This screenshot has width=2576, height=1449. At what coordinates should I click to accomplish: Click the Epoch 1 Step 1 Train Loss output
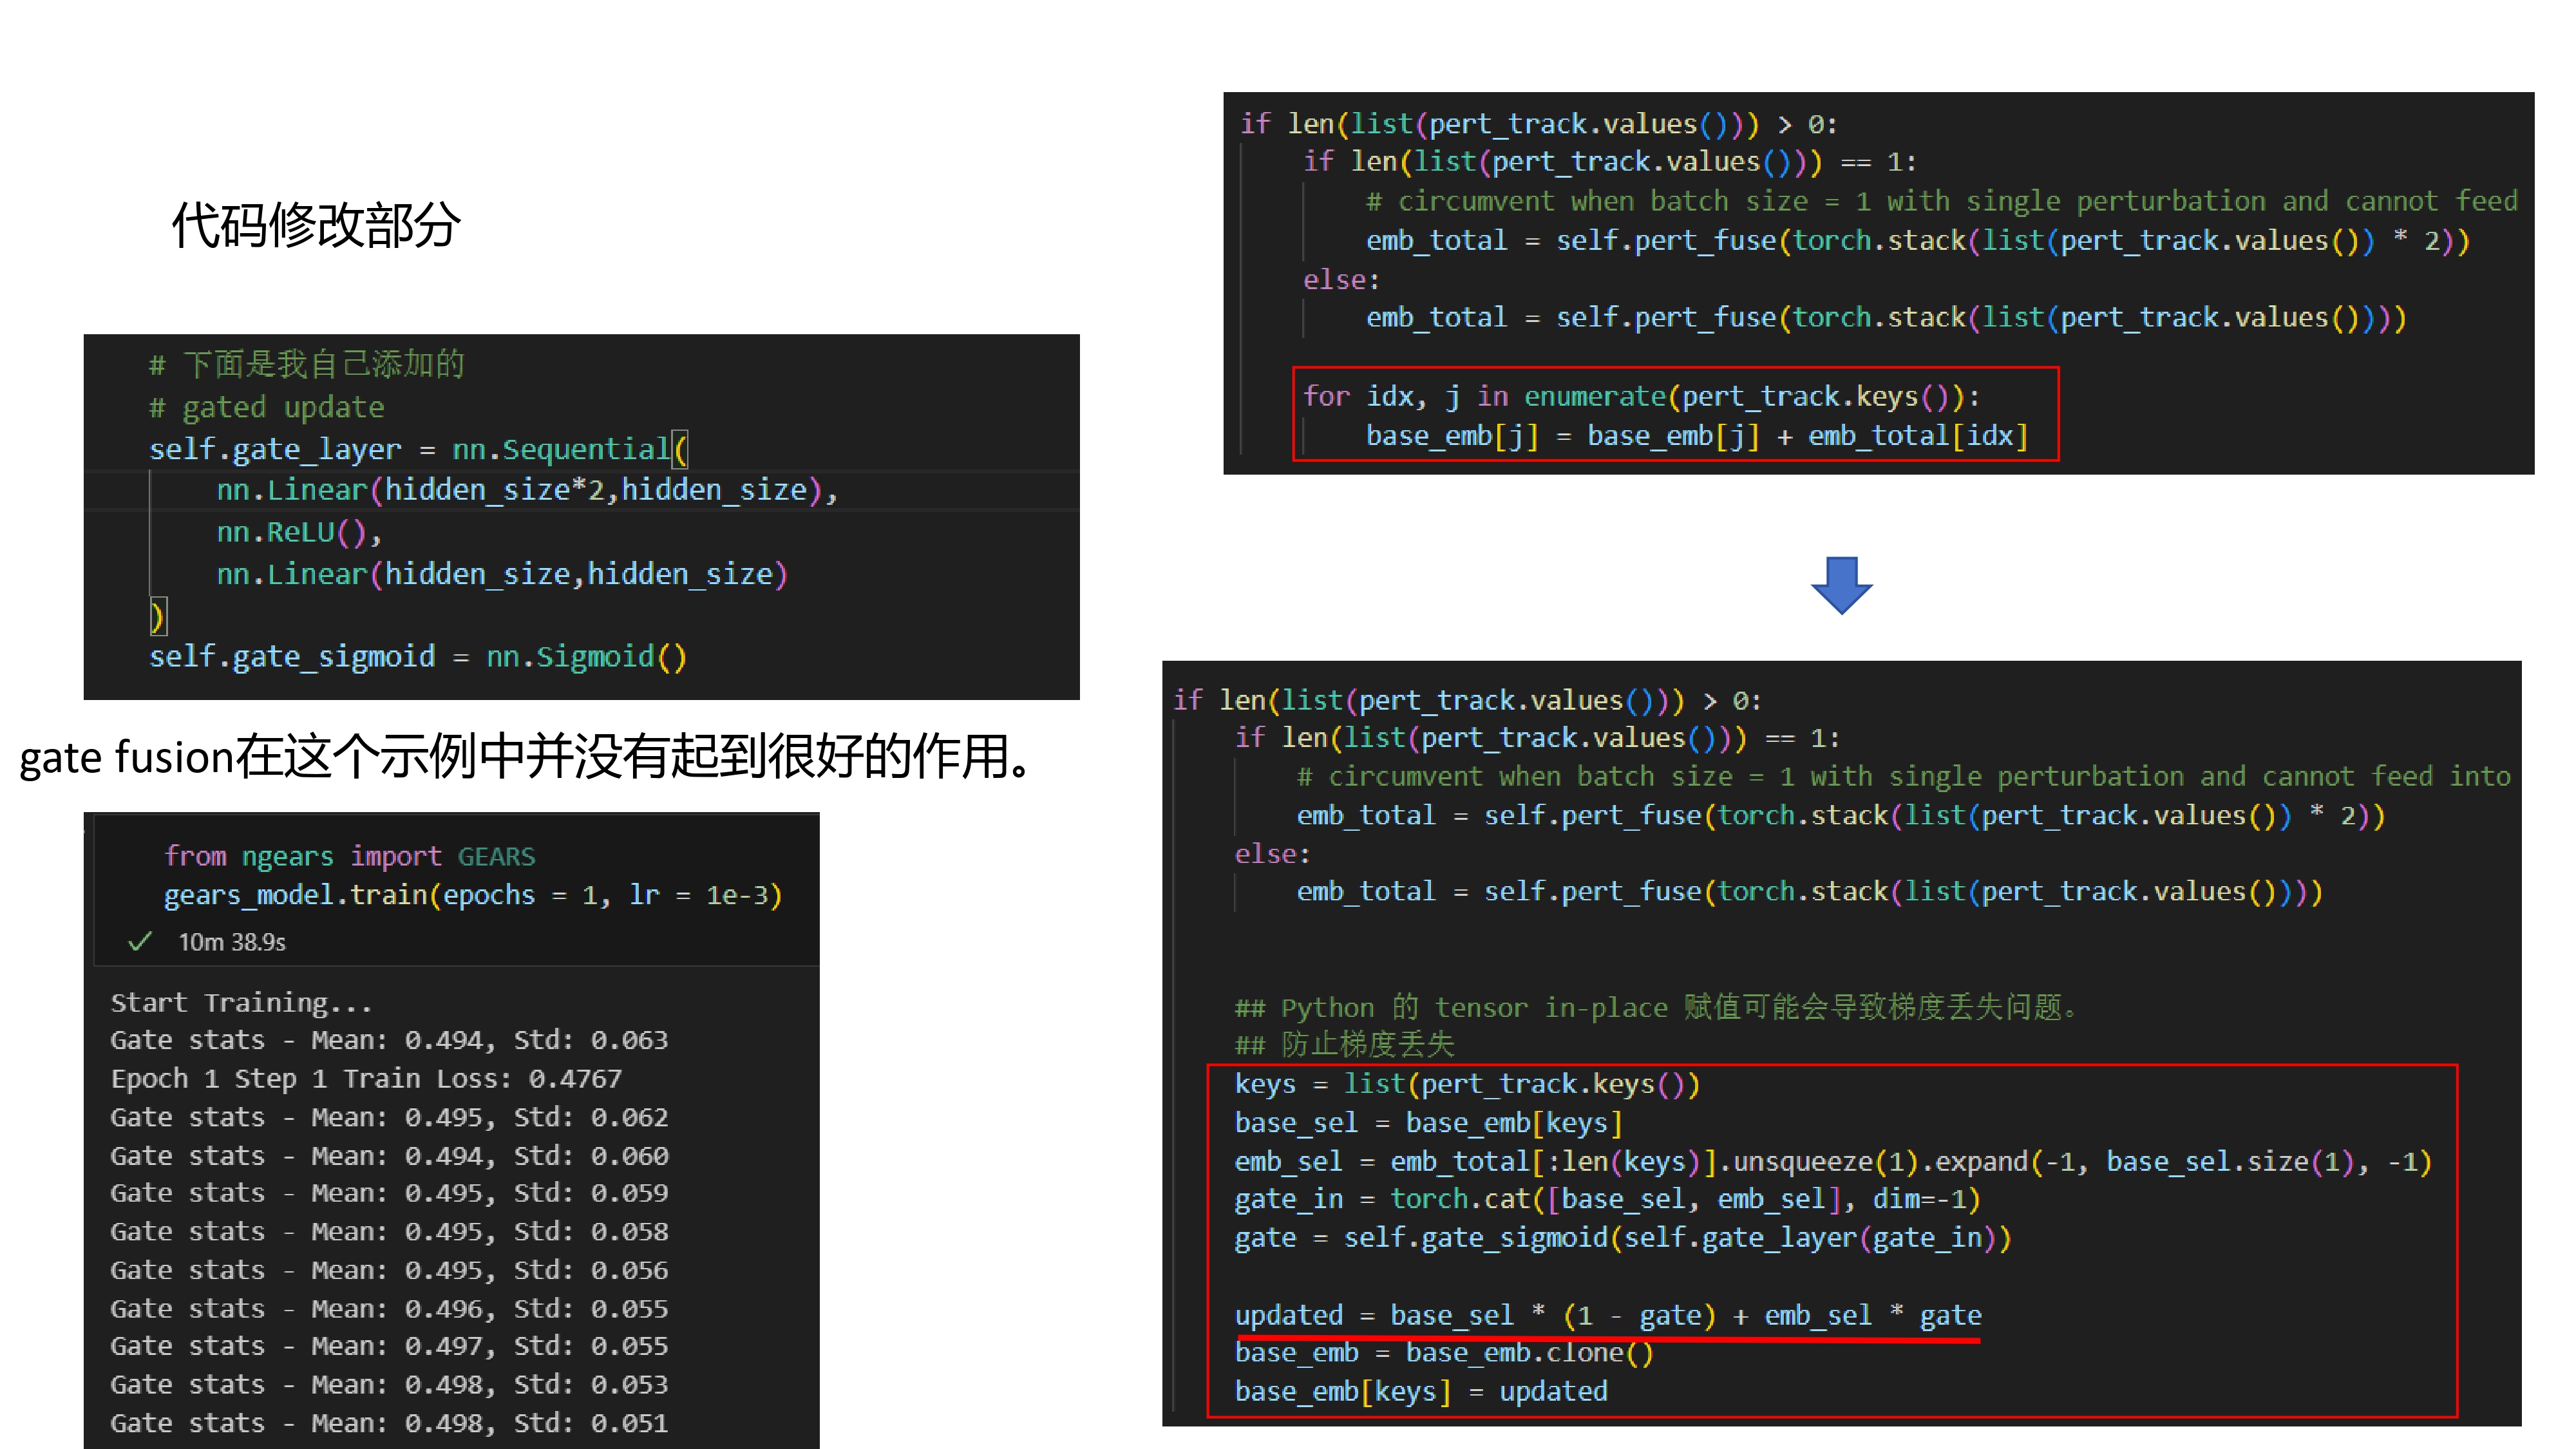366,1078
